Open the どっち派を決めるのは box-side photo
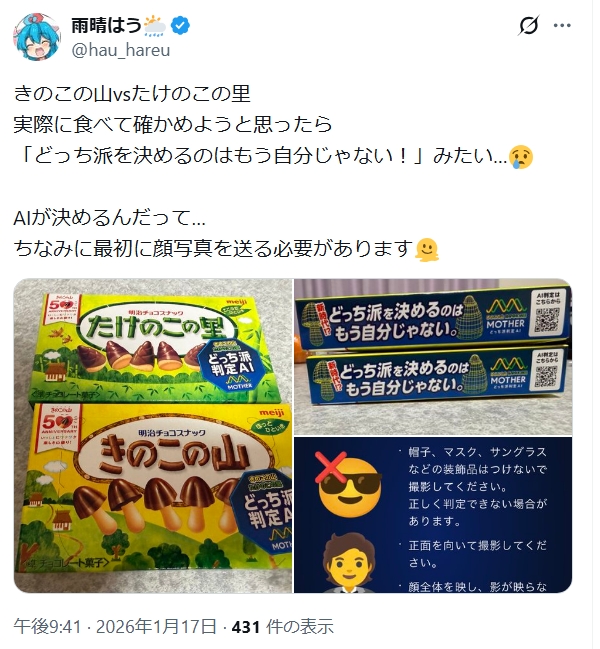This screenshot has width=600, height=649. [433, 357]
